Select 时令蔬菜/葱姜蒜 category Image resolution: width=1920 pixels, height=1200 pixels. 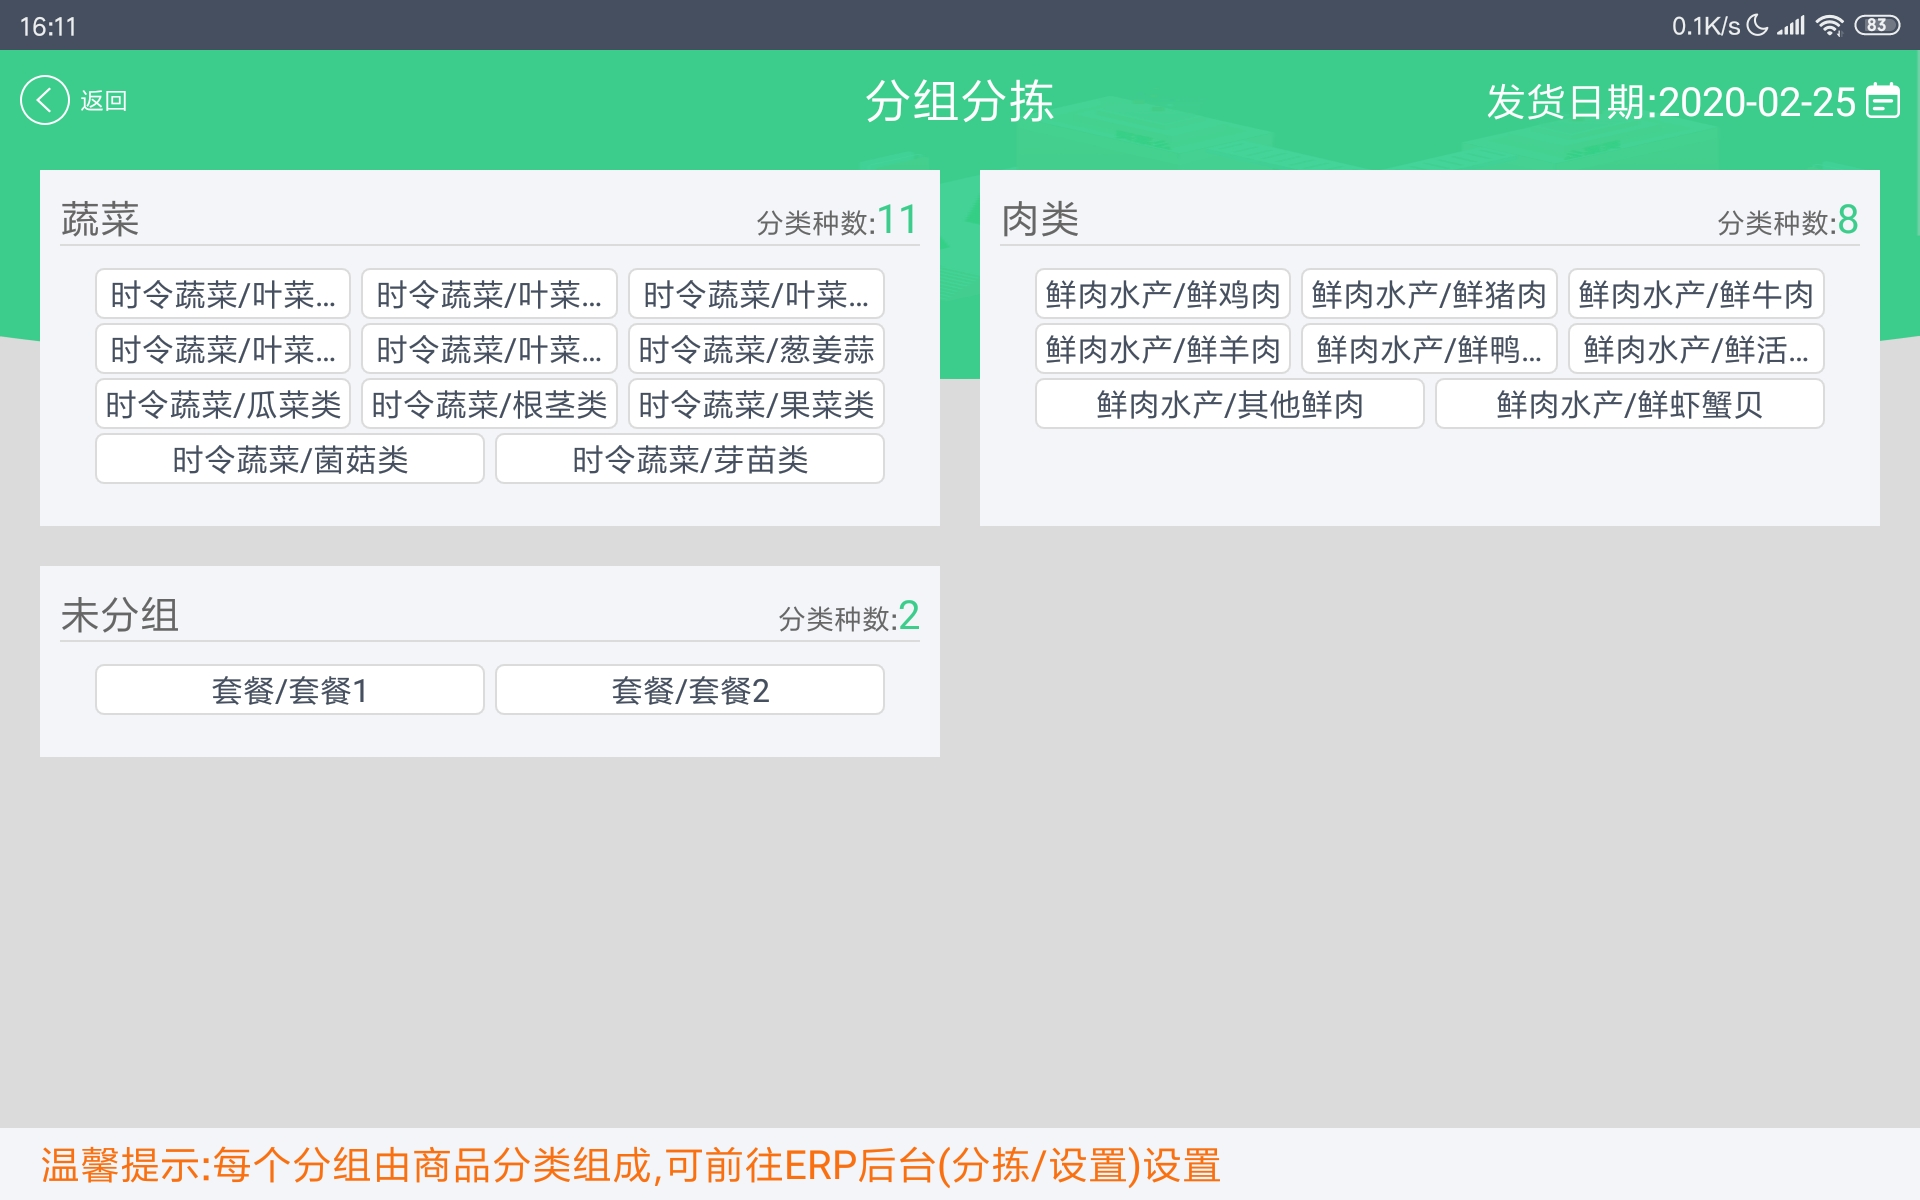click(756, 349)
